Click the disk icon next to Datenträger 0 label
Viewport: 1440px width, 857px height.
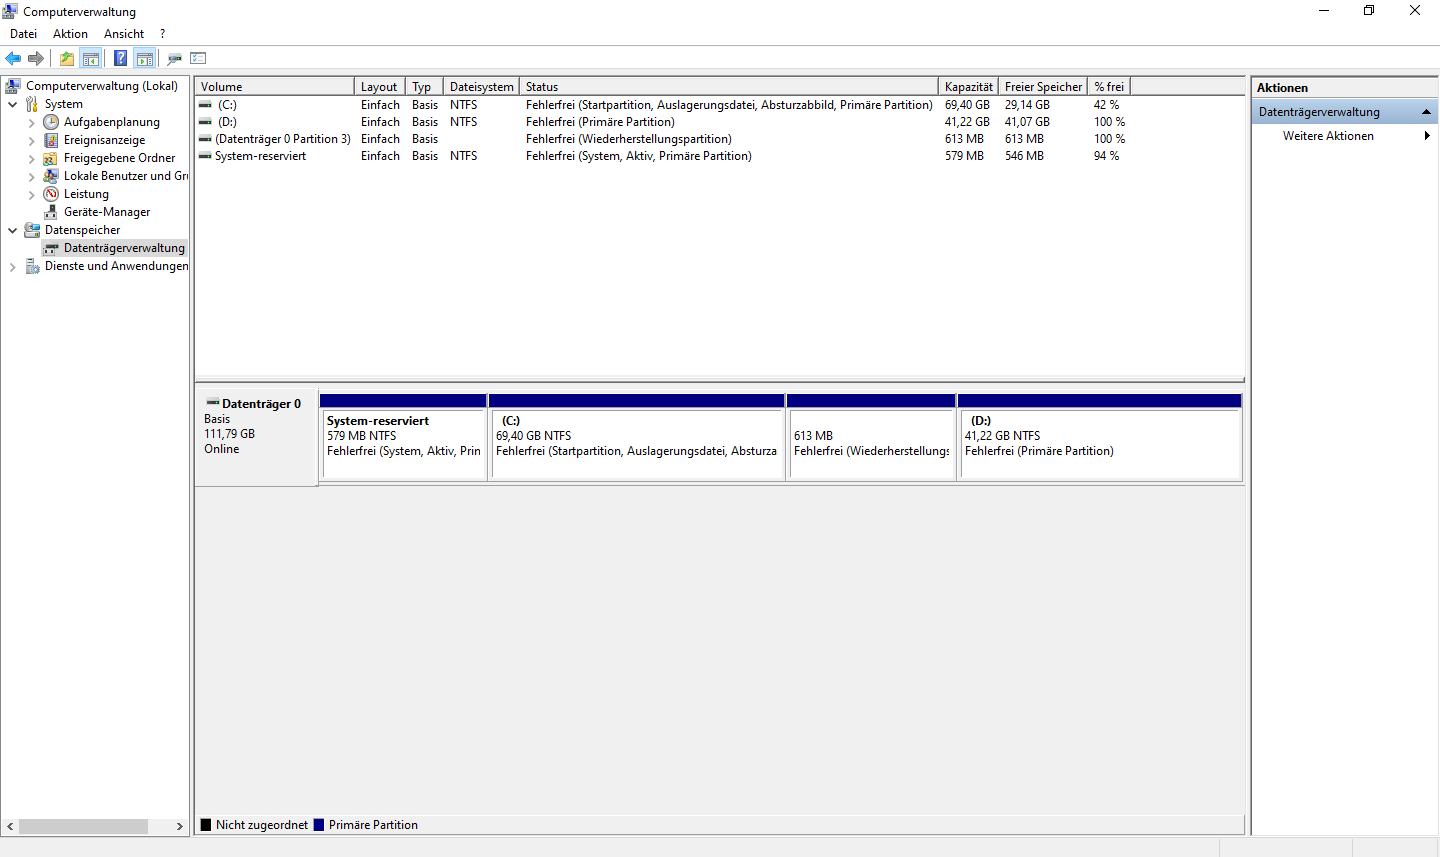pos(212,403)
